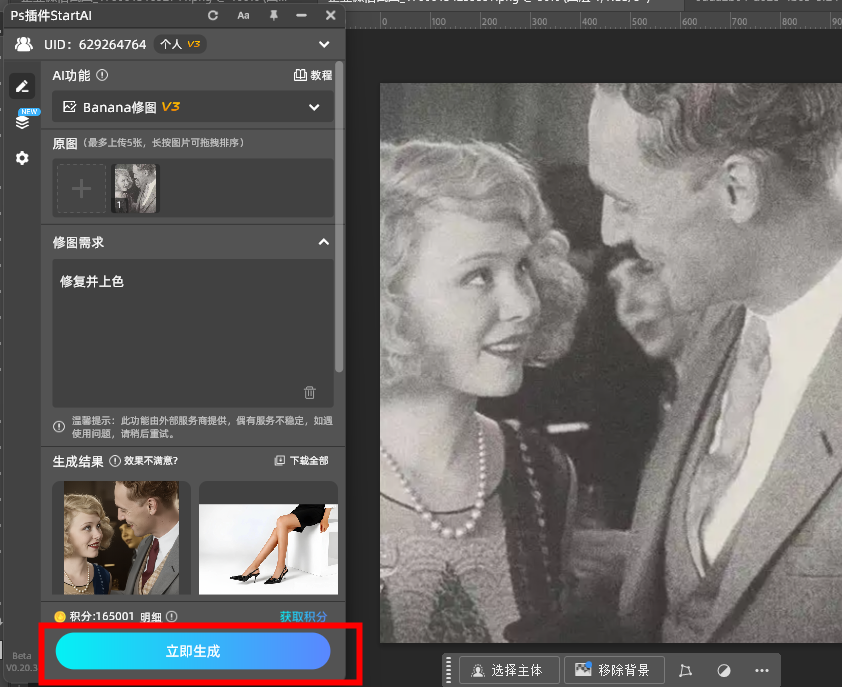This screenshot has height=687, width=842.
Task: Open plugin settings gear icon
Action: pos(22,158)
